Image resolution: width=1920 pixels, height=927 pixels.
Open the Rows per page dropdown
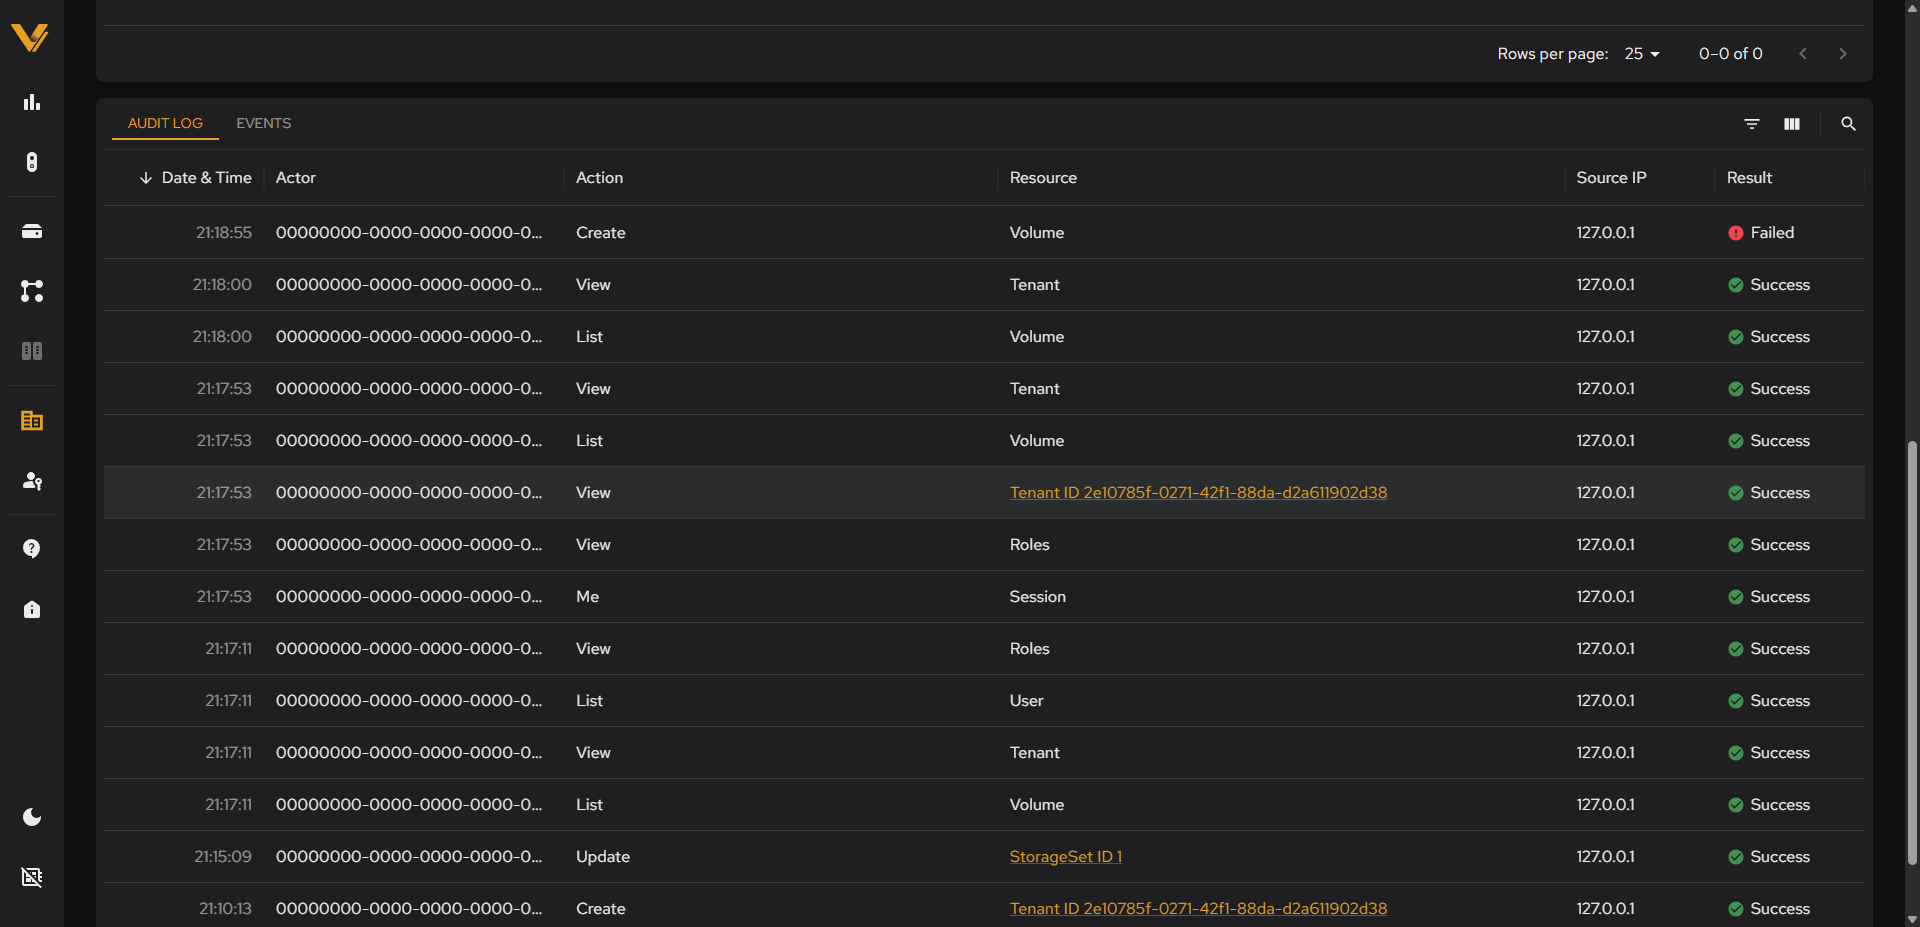(1642, 54)
